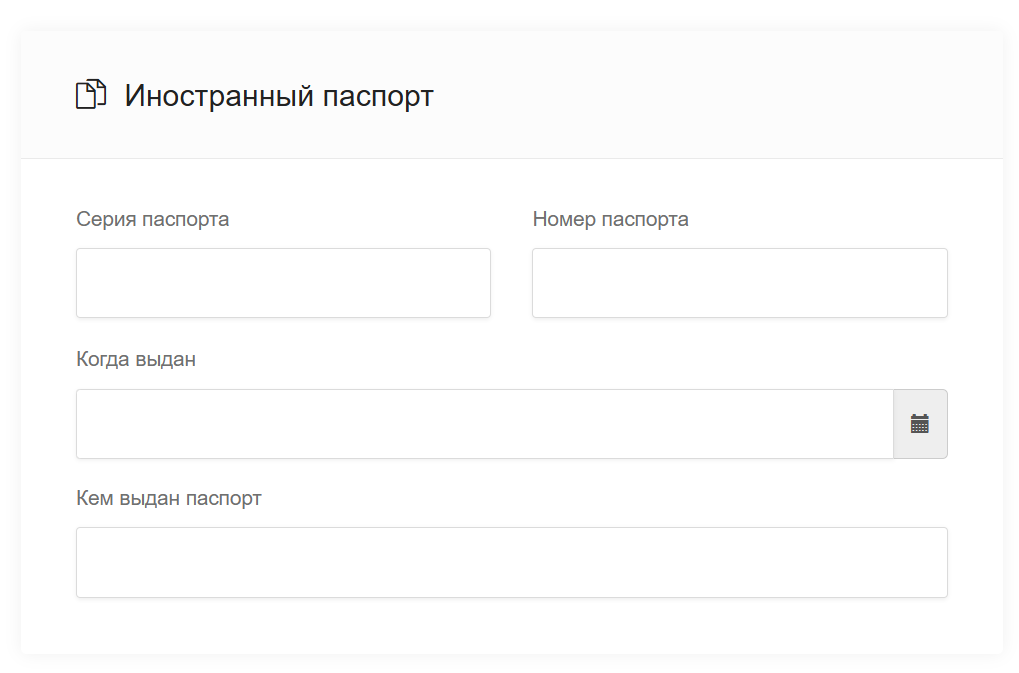The width and height of the screenshot is (1019, 673).
Task: Activate the issuing authority input
Action: pyautogui.click(x=511, y=562)
